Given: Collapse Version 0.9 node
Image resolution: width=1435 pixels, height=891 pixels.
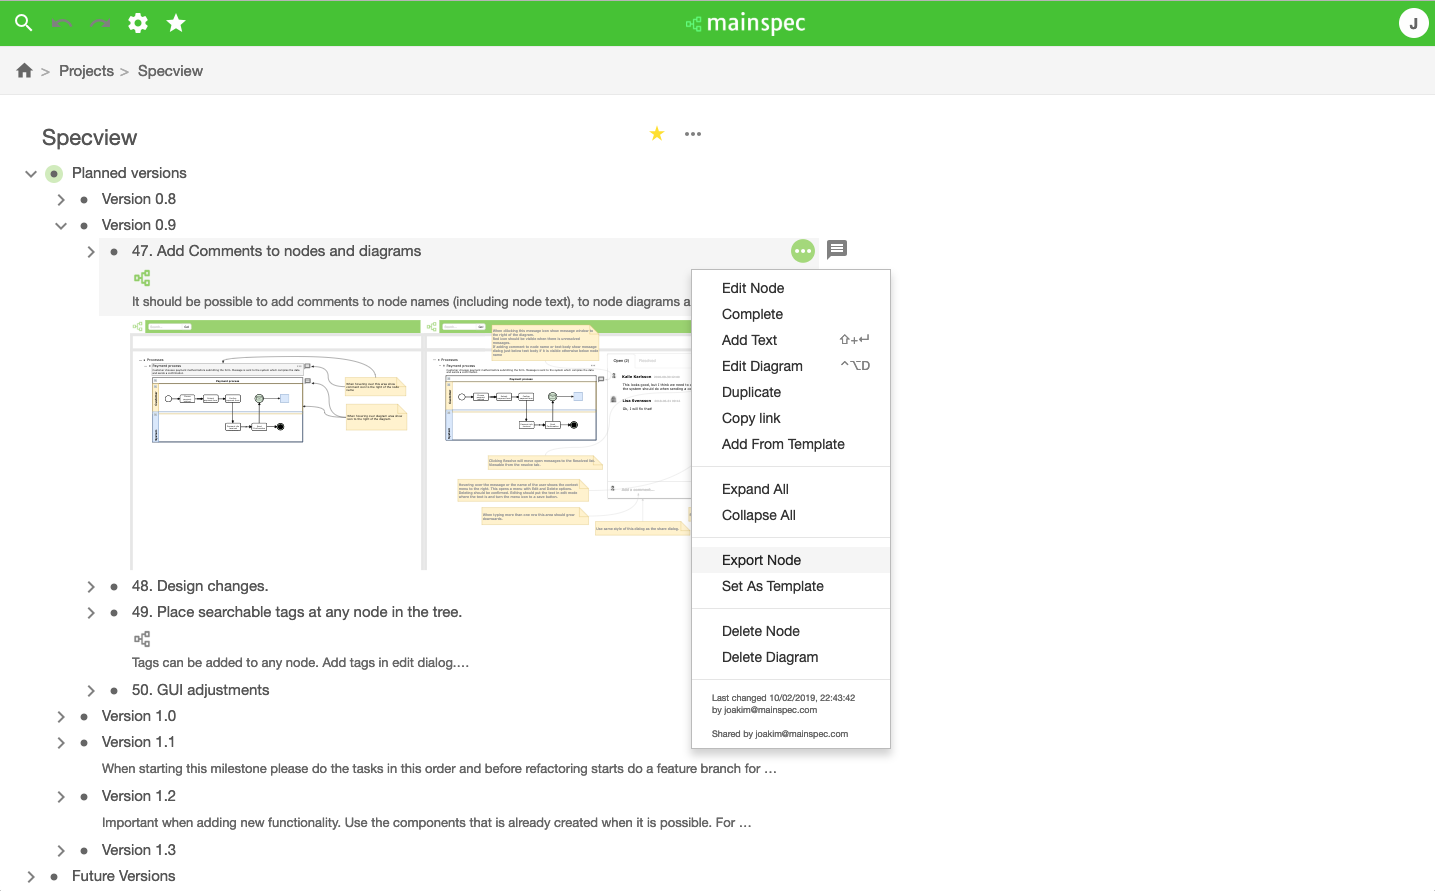Looking at the screenshot, I should pyautogui.click(x=61, y=226).
